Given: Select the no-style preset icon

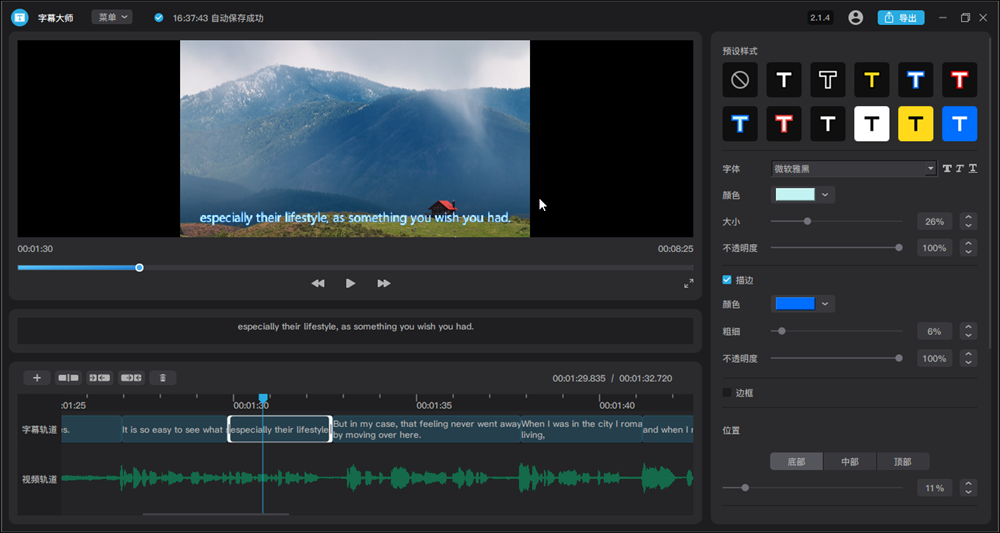Looking at the screenshot, I should click(x=740, y=80).
